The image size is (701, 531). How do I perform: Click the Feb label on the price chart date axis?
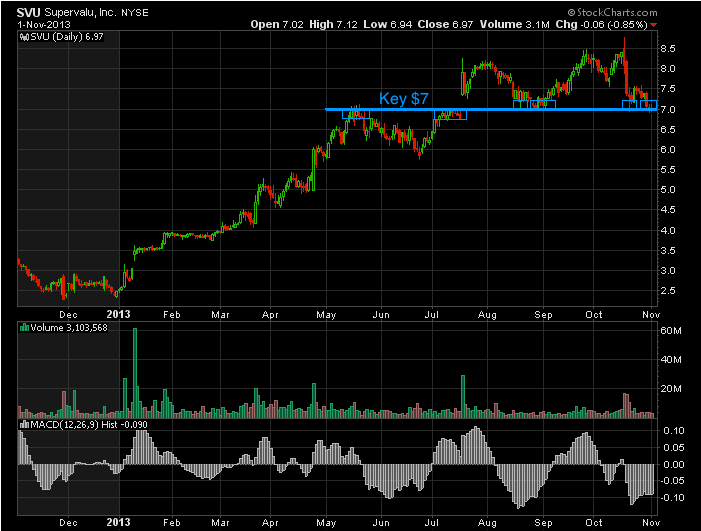tap(172, 315)
